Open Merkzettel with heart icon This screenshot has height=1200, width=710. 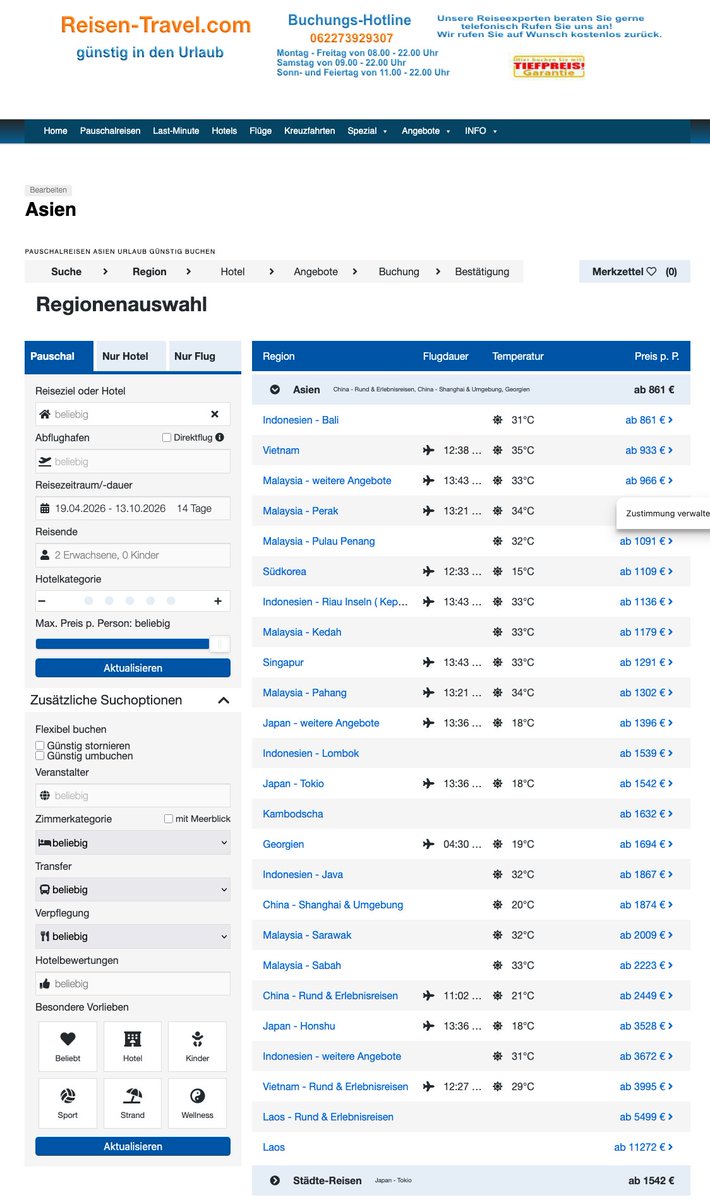(x=634, y=271)
